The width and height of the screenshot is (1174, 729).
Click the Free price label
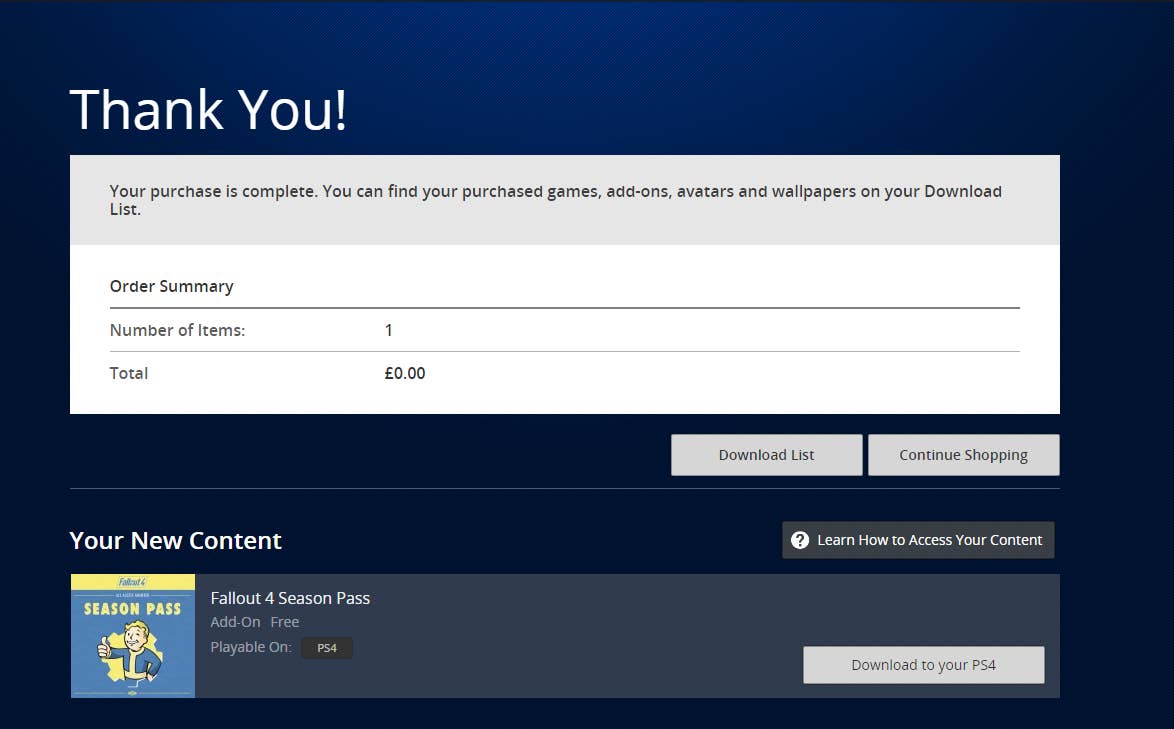pos(284,621)
